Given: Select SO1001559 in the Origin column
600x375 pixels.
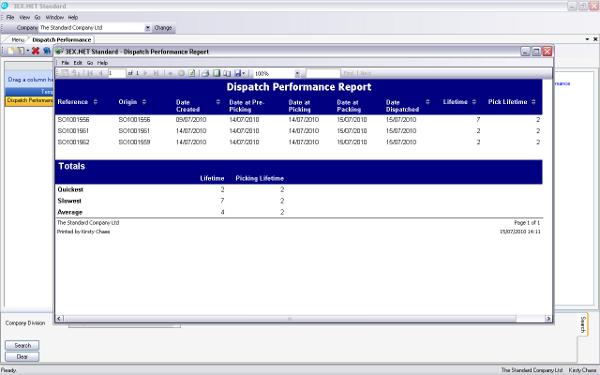Looking at the screenshot, I should [x=134, y=142].
